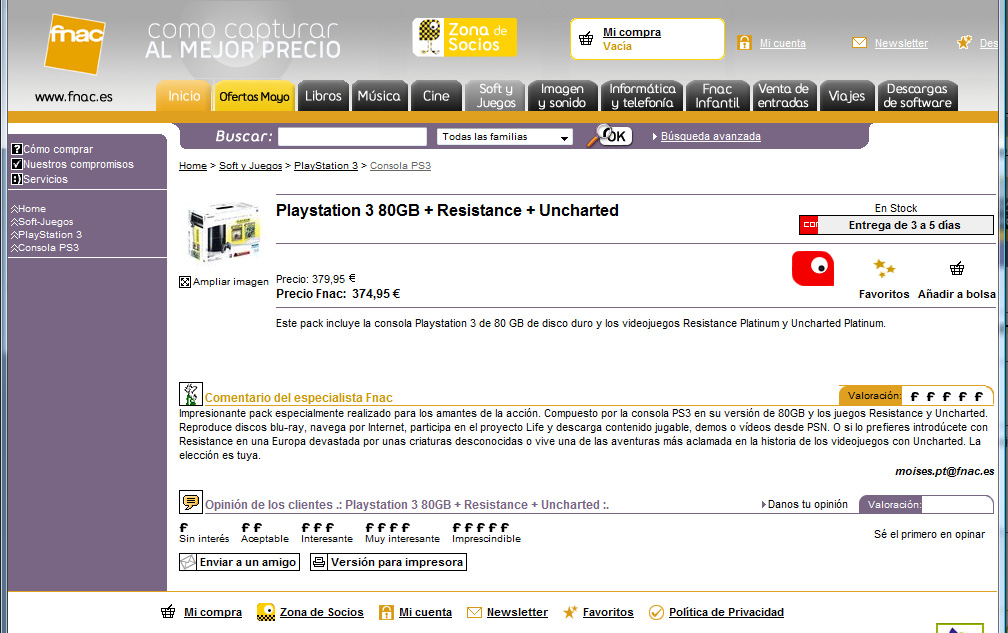Select the one-star Sin interés rating
Viewport: 1008px width, 633px height.
coord(184,527)
